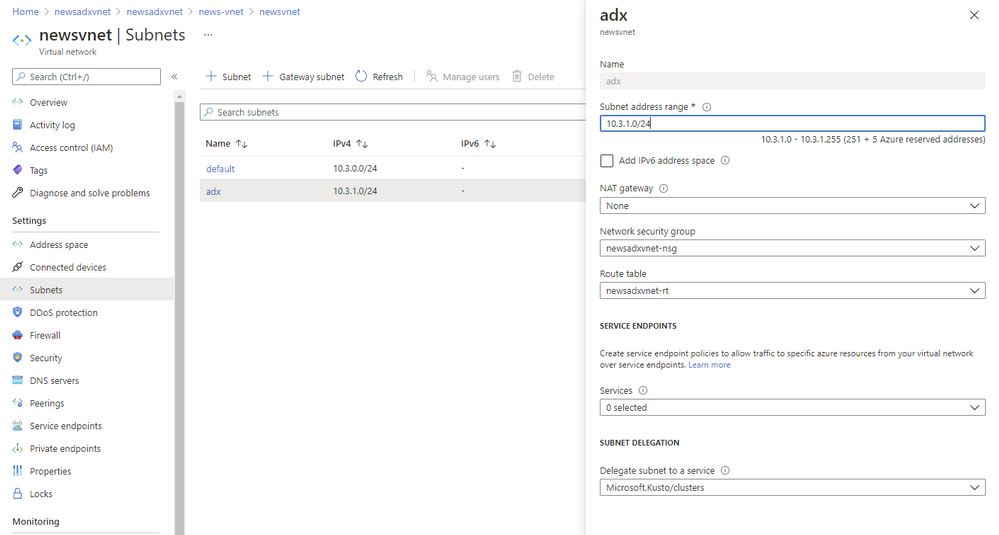Screen dimensions: 999x535
Task: Click the Private endpoints icon
Action: point(17,448)
